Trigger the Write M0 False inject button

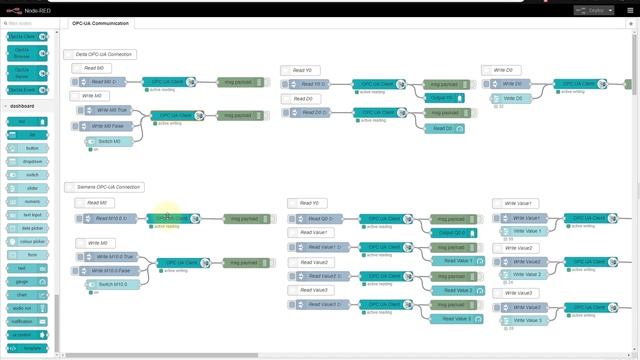coord(75,126)
